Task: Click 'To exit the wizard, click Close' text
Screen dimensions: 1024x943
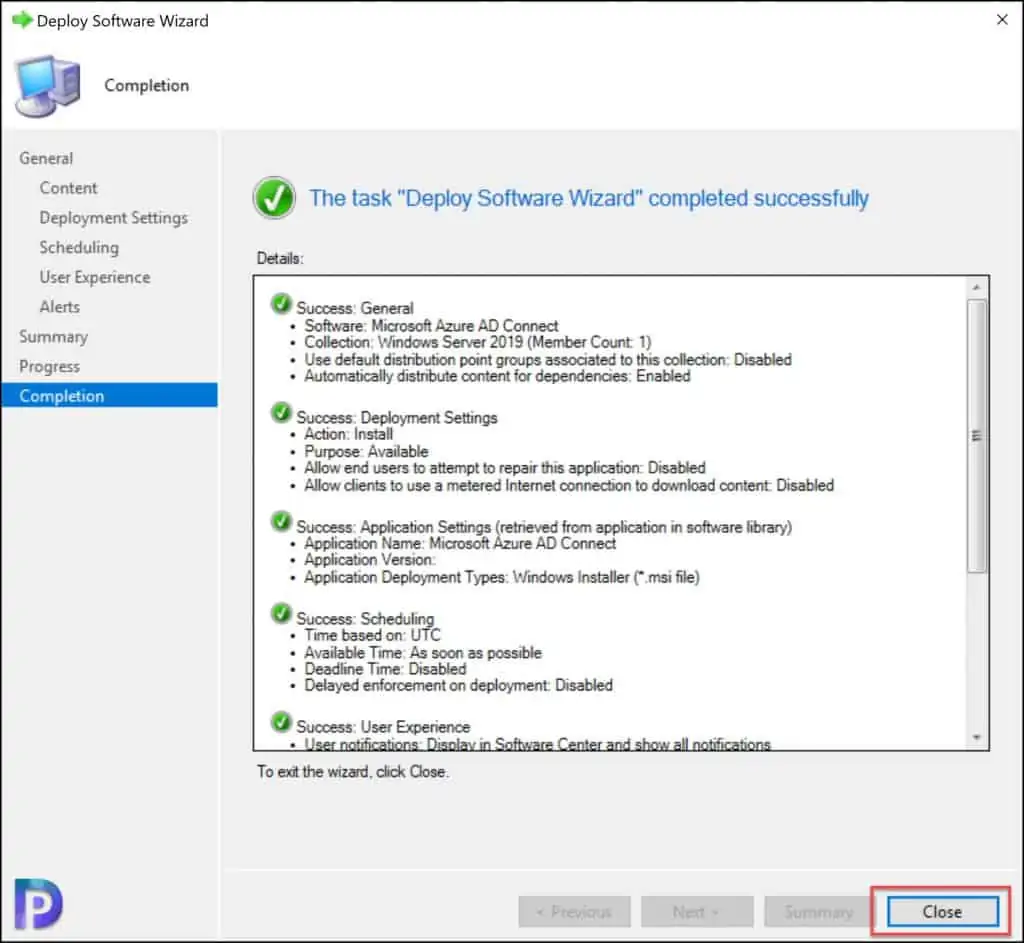Action: (353, 771)
